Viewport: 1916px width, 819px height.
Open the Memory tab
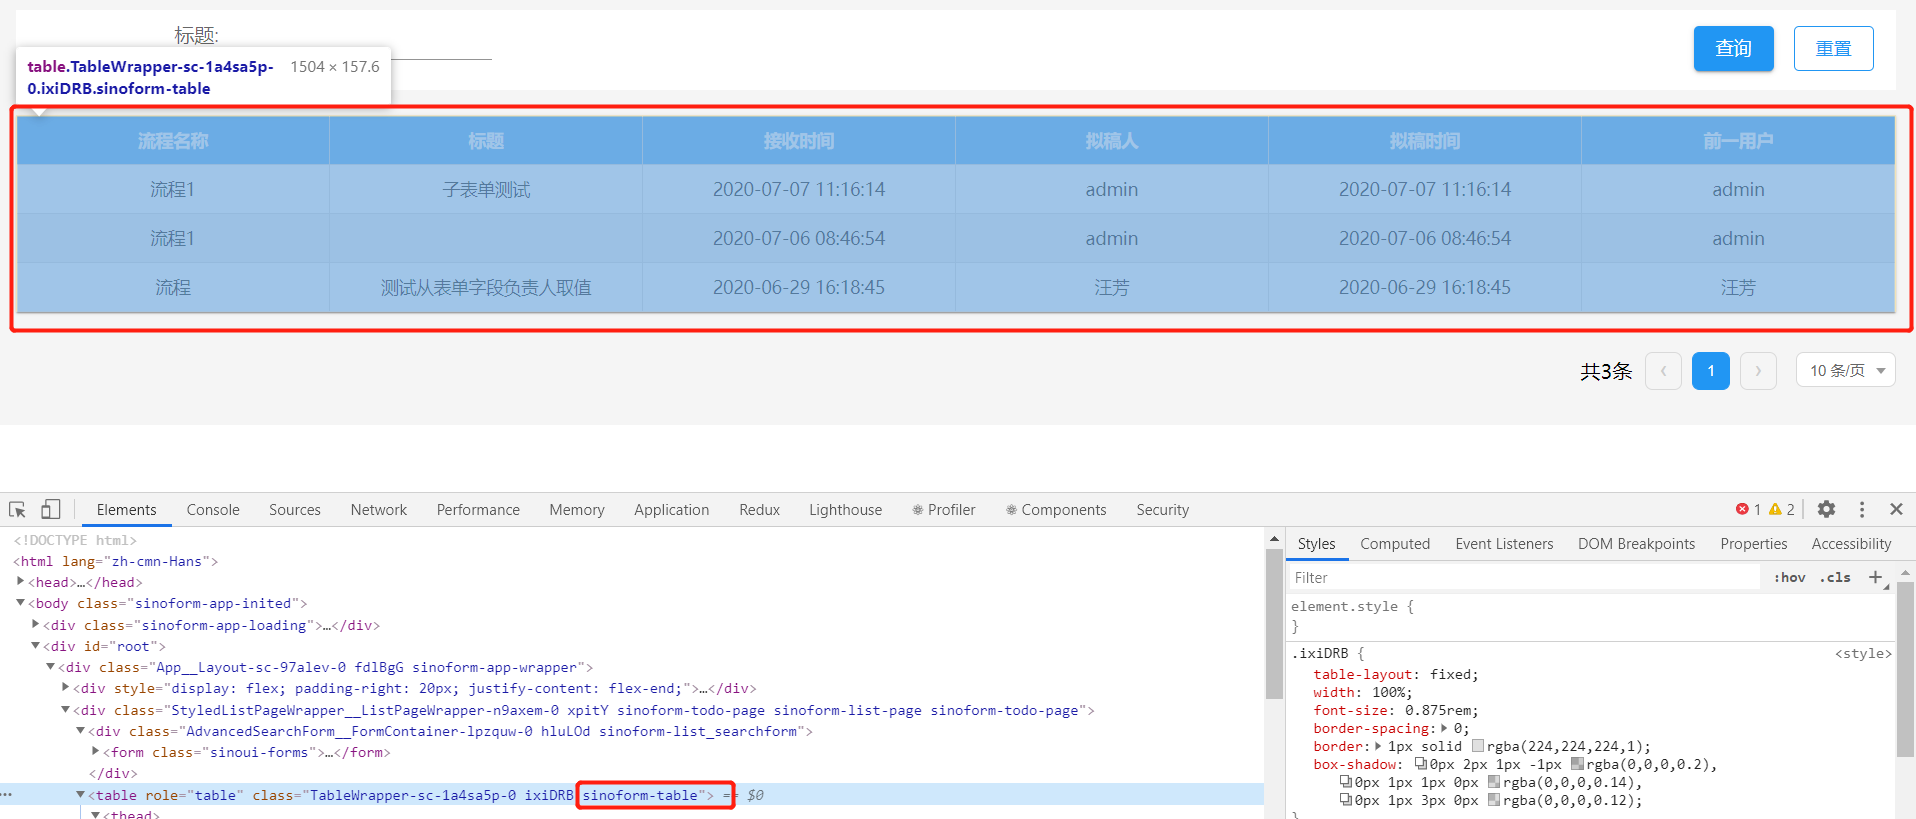pyautogui.click(x=577, y=510)
